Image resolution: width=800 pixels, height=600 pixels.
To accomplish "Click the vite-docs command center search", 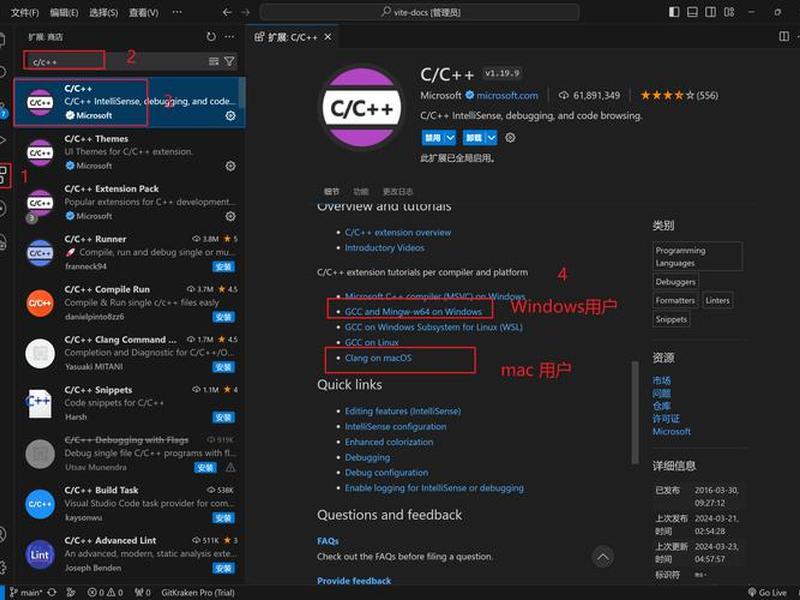I will coord(419,12).
